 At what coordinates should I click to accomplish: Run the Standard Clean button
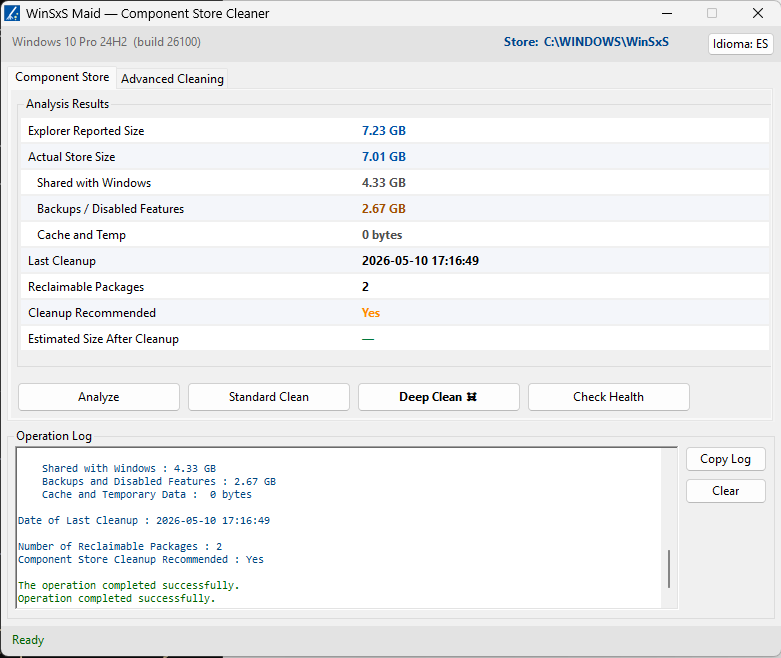pos(269,397)
